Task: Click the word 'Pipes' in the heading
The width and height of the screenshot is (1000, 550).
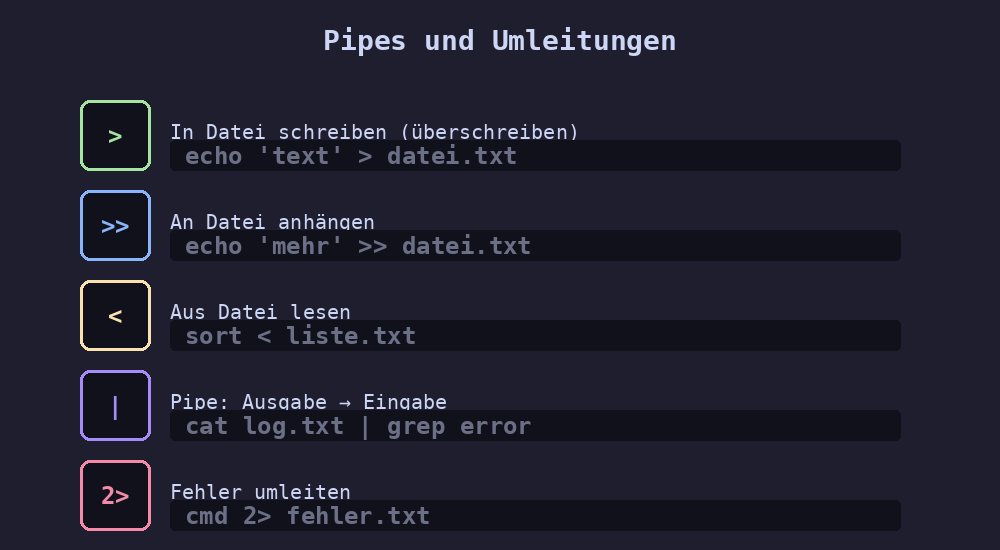Action: 364,41
